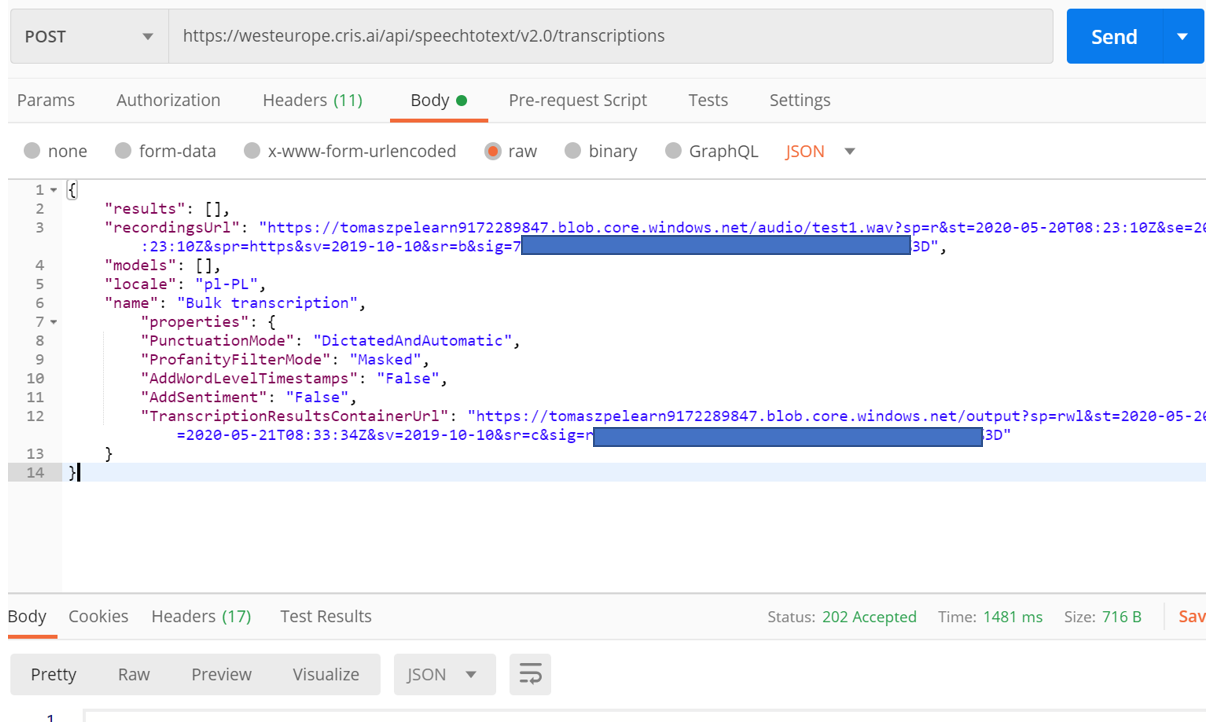This screenshot has height=728, width=1228.
Task: Open the Headers (11) request tab
Action: [312, 100]
